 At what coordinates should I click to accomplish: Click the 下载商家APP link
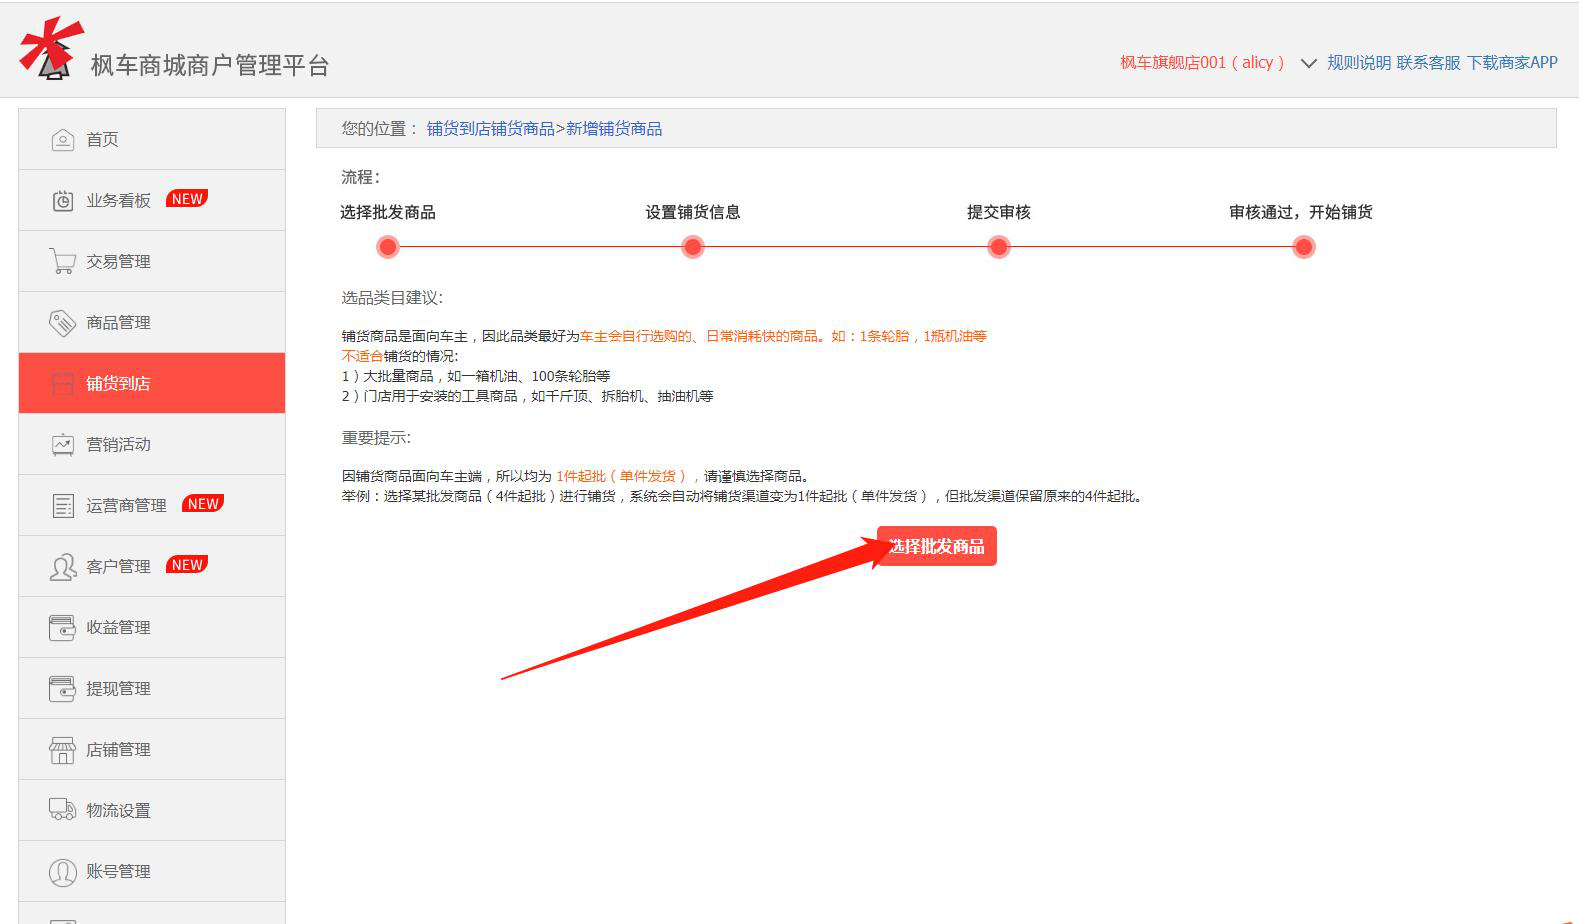coord(1512,63)
